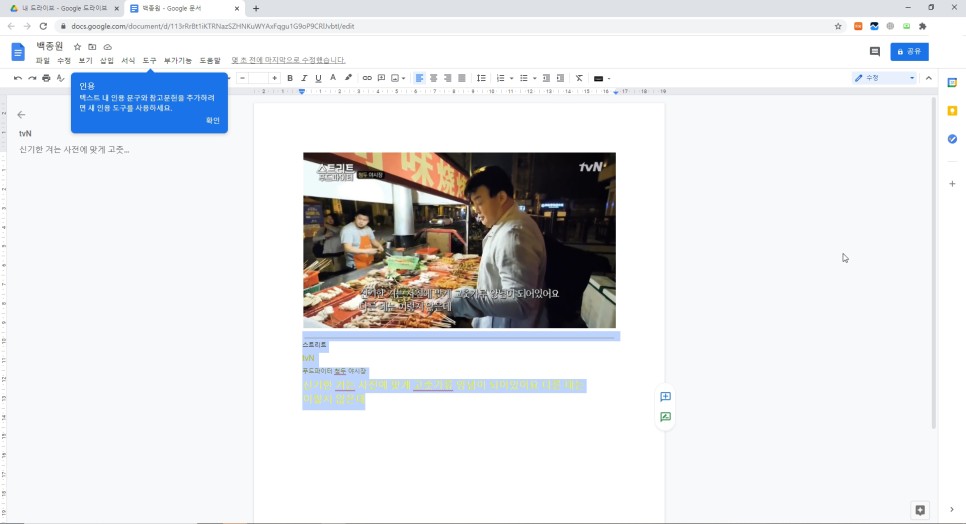Open Google Keep side panel
This screenshot has width=966, height=524.
tap(952, 111)
